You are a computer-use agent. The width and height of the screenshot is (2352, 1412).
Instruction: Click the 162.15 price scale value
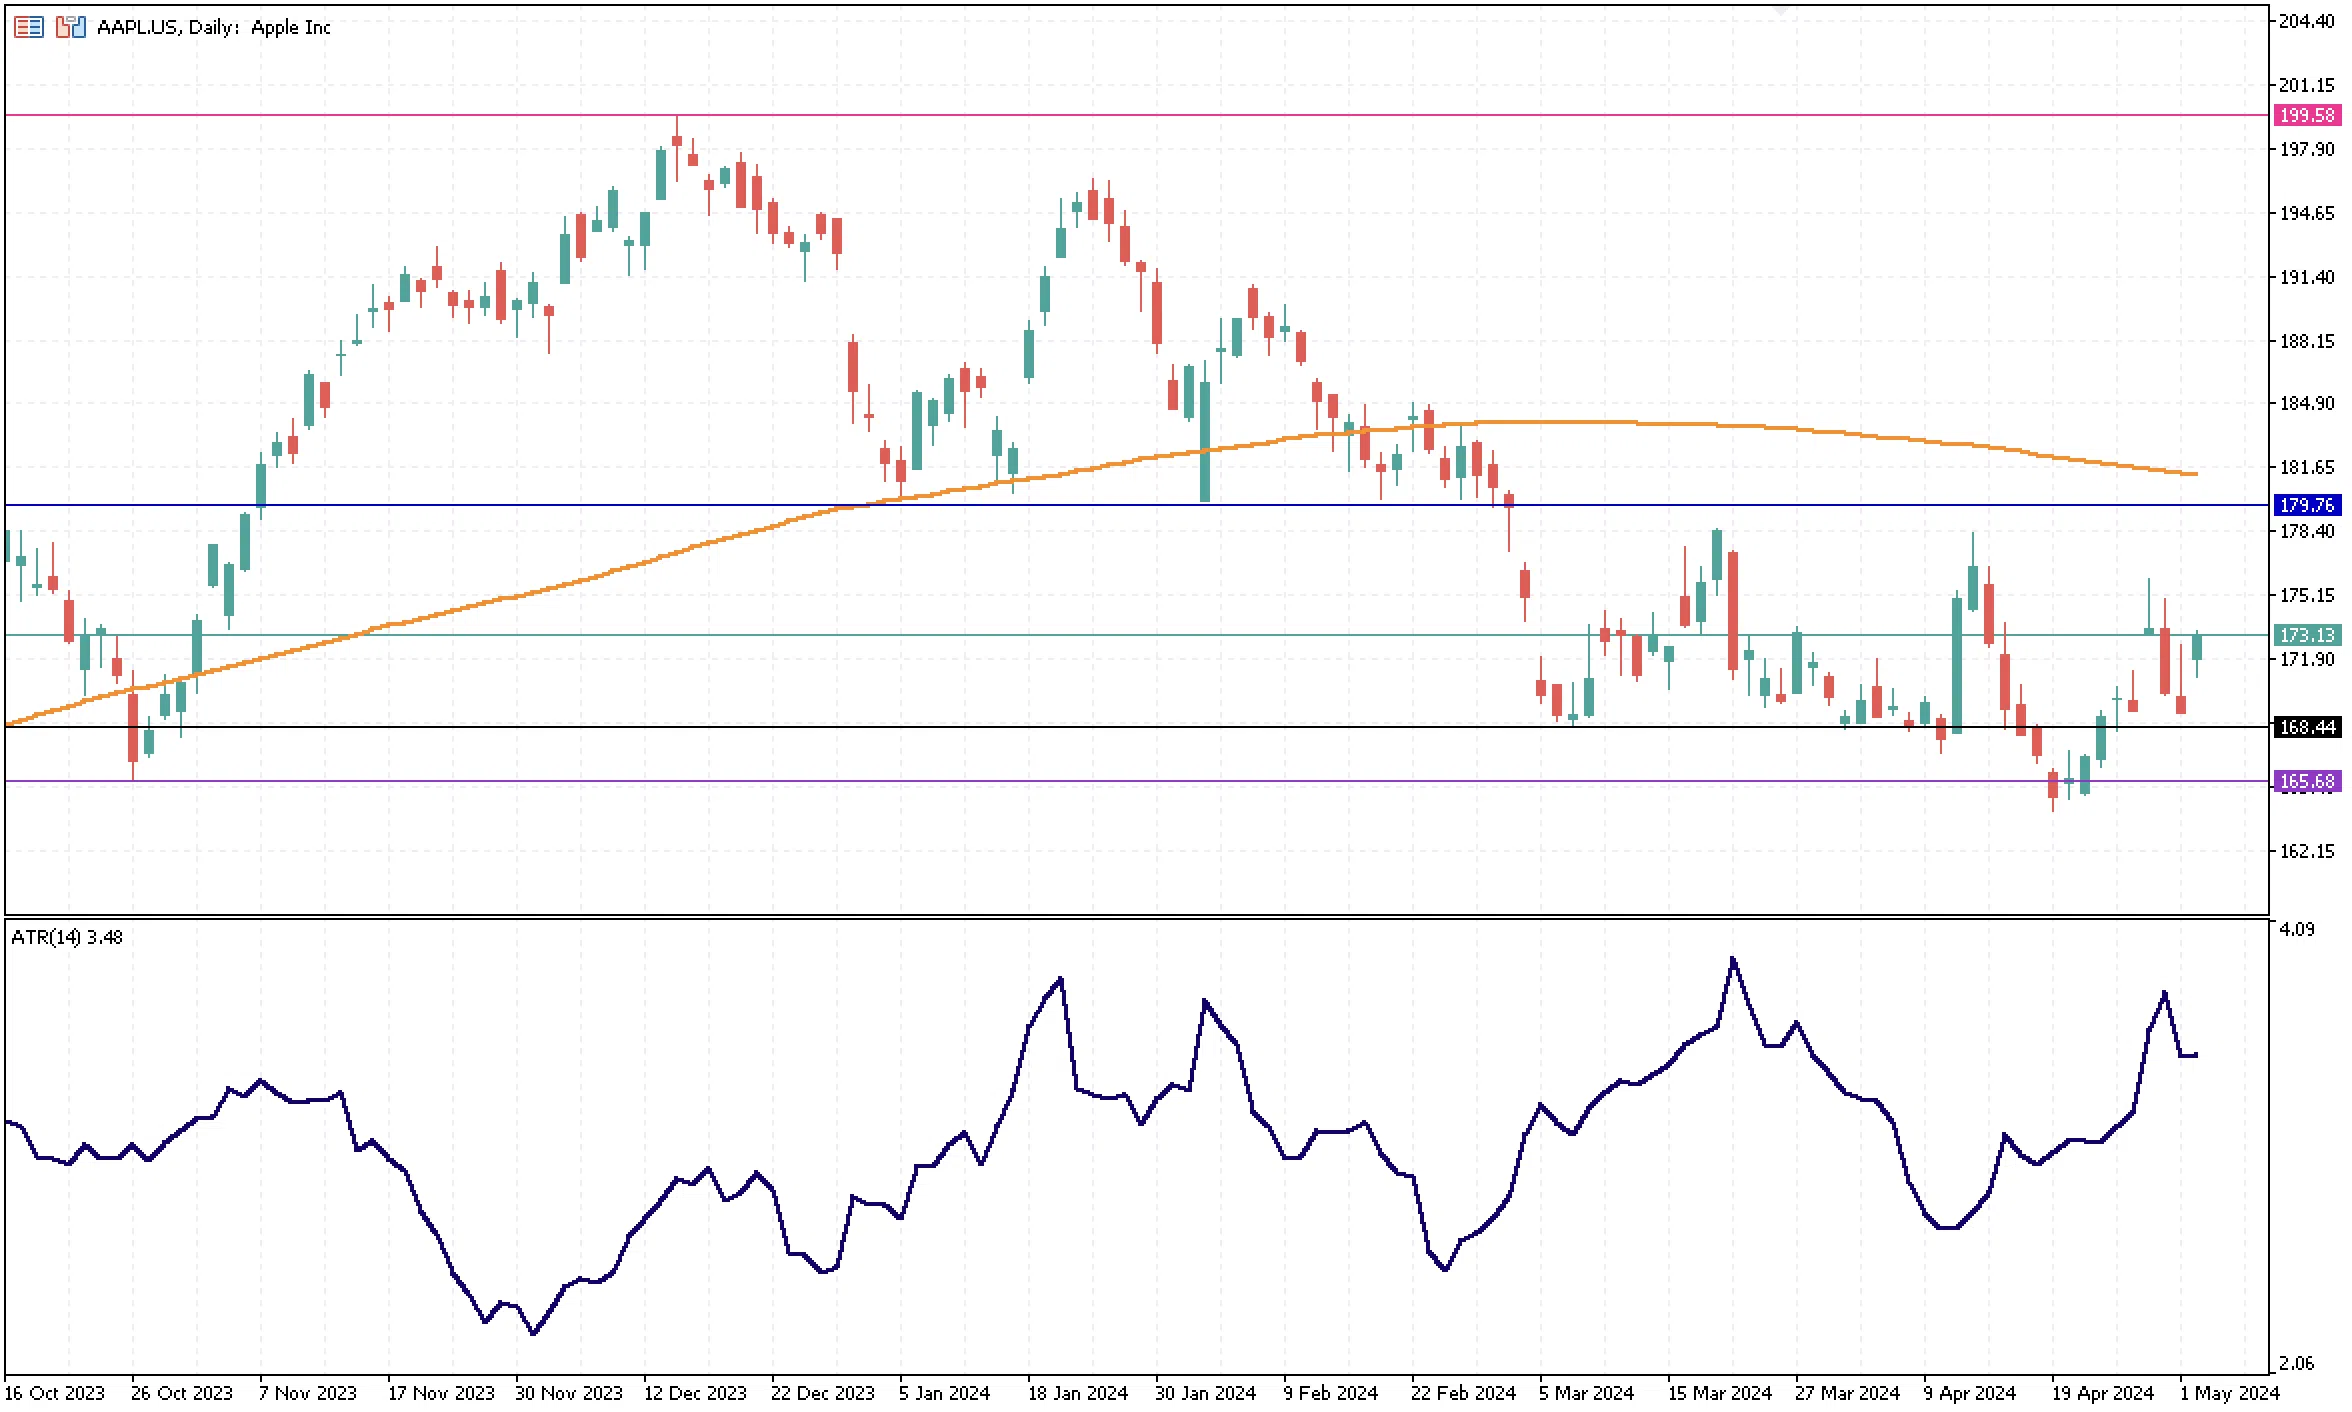point(2306,852)
